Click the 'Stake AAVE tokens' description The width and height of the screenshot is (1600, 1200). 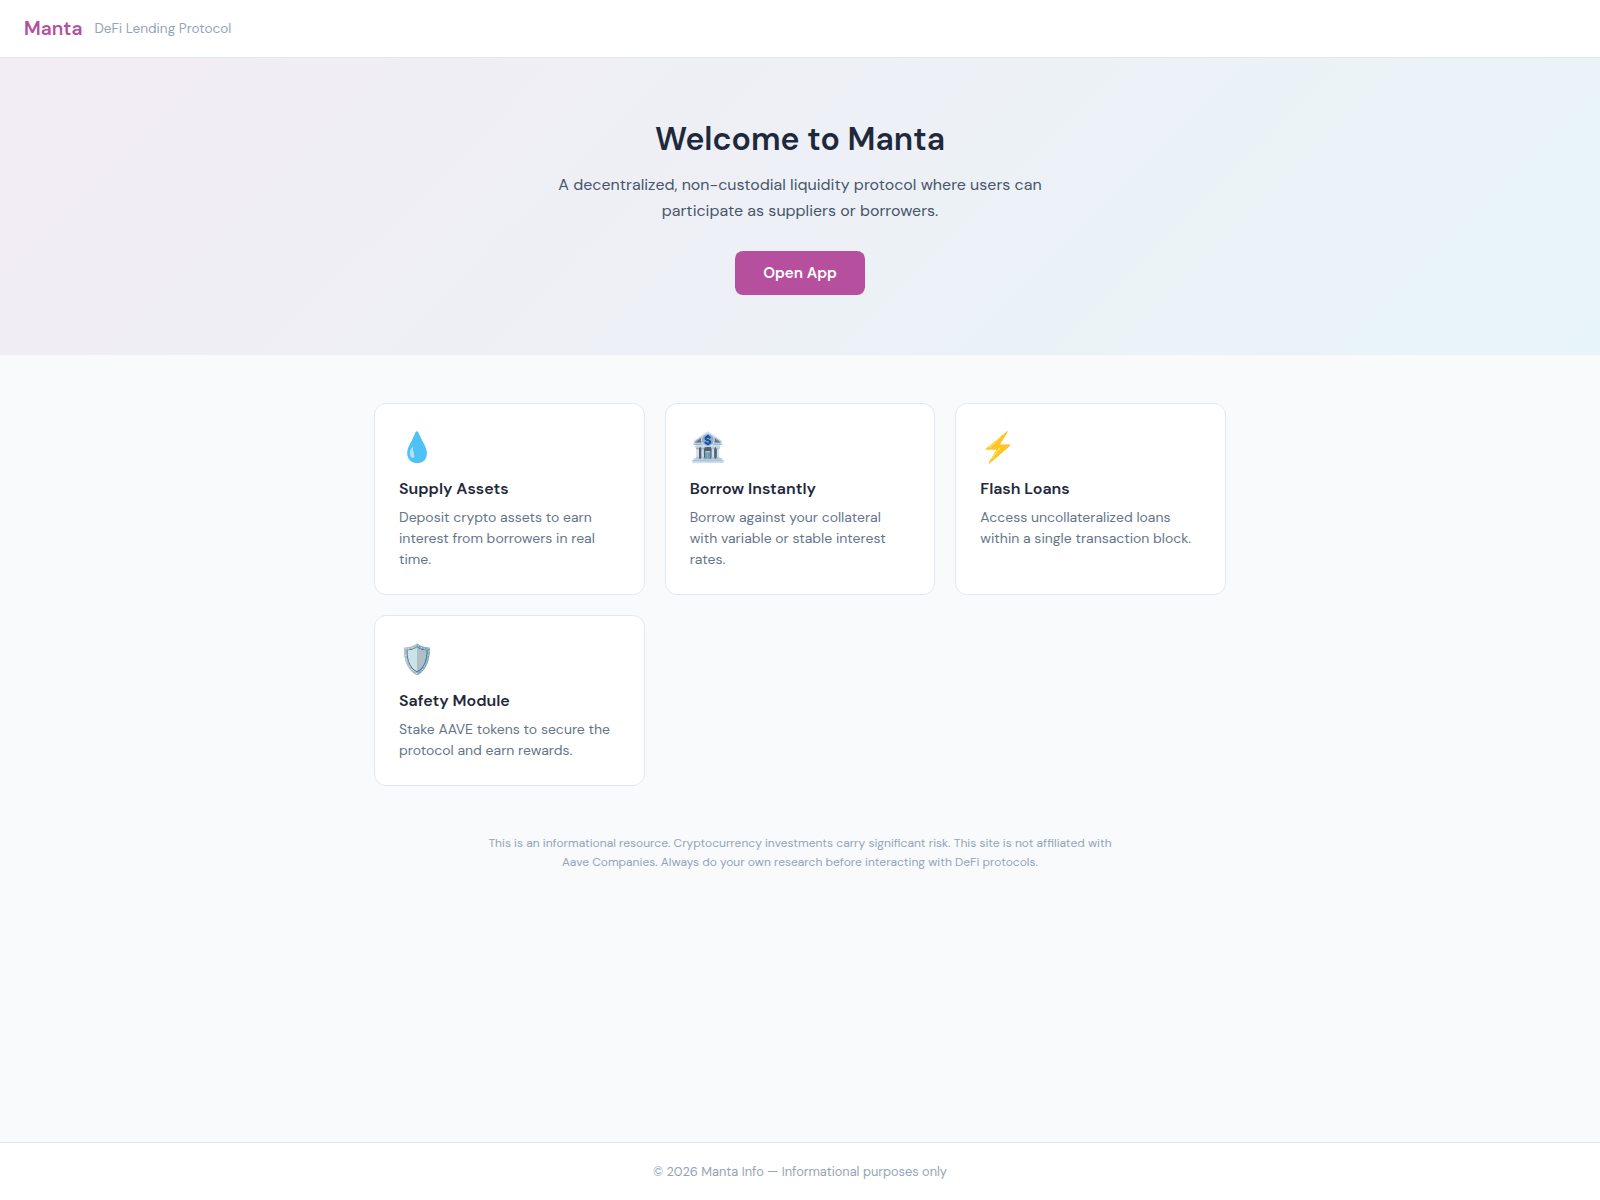pos(505,740)
